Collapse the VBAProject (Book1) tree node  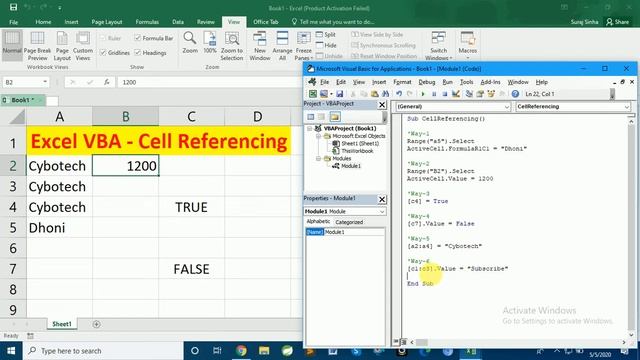tap(310, 129)
